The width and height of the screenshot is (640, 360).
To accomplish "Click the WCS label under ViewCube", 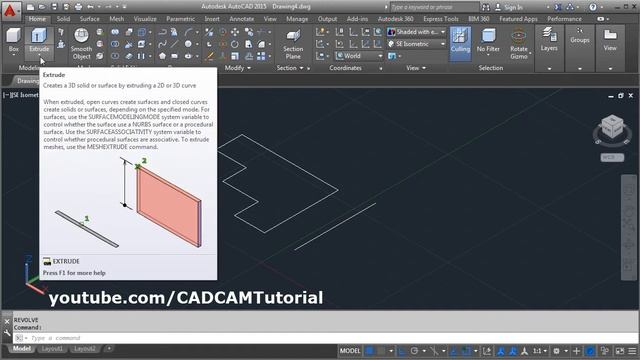I will [612, 158].
